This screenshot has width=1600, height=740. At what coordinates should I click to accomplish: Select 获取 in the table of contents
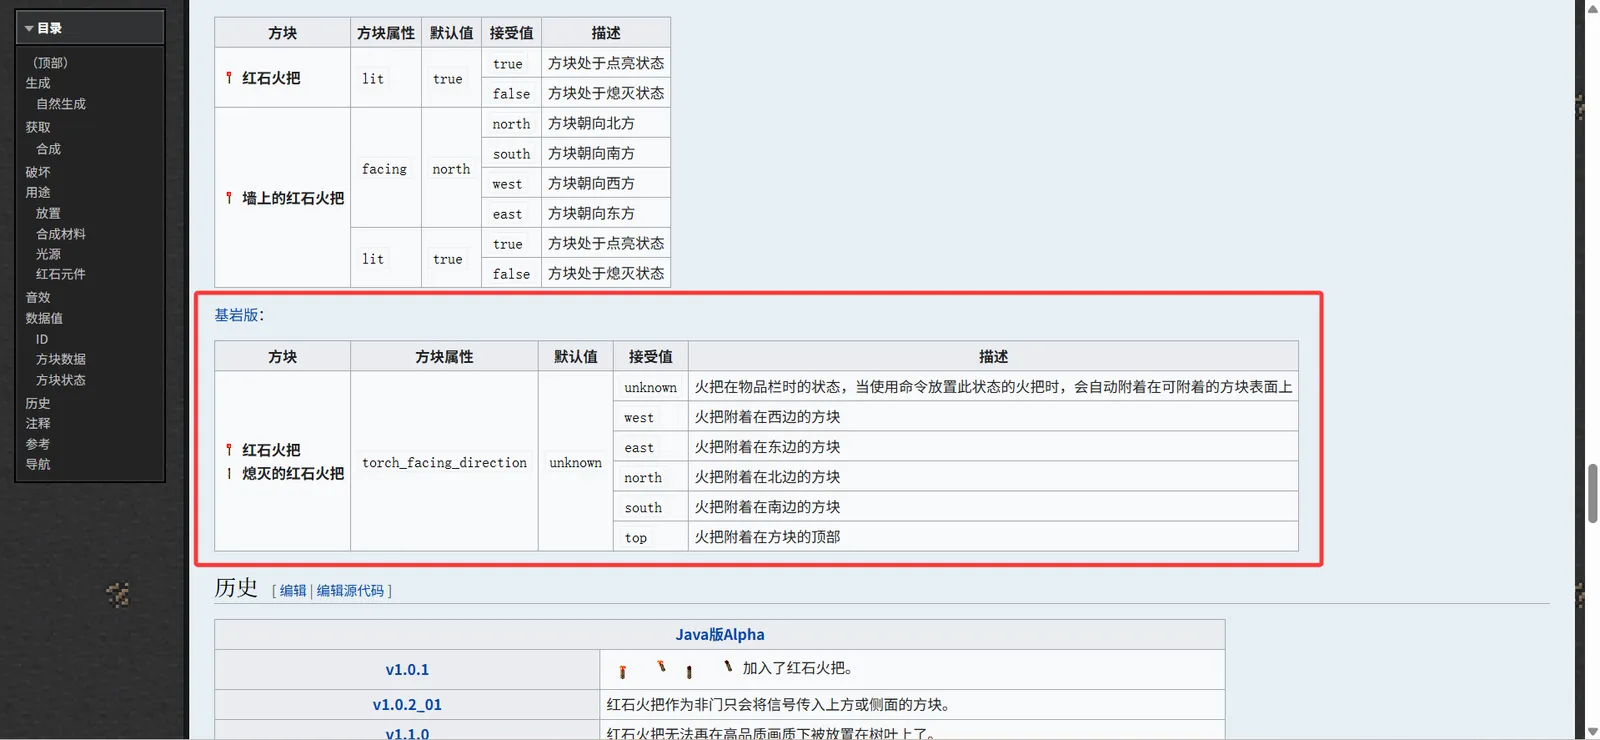click(x=38, y=127)
